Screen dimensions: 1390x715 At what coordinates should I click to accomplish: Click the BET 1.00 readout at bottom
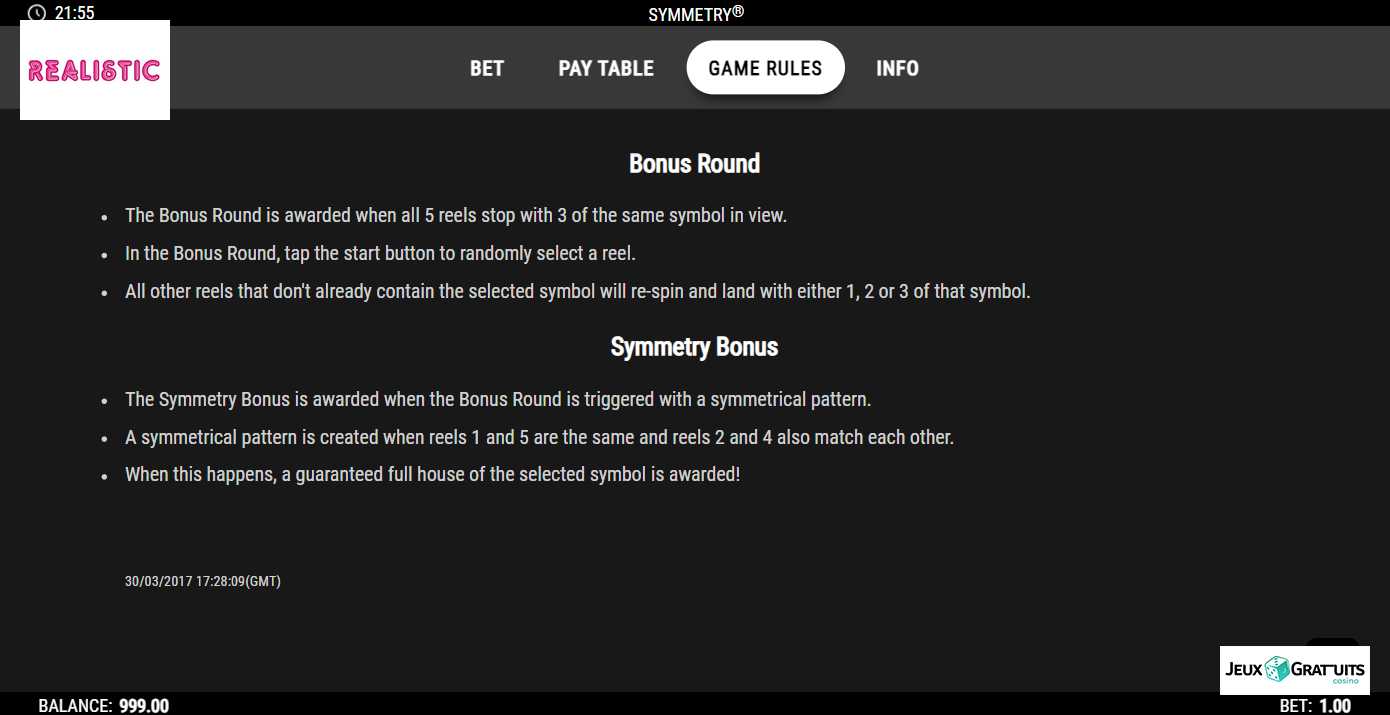pyautogui.click(x=1315, y=706)
